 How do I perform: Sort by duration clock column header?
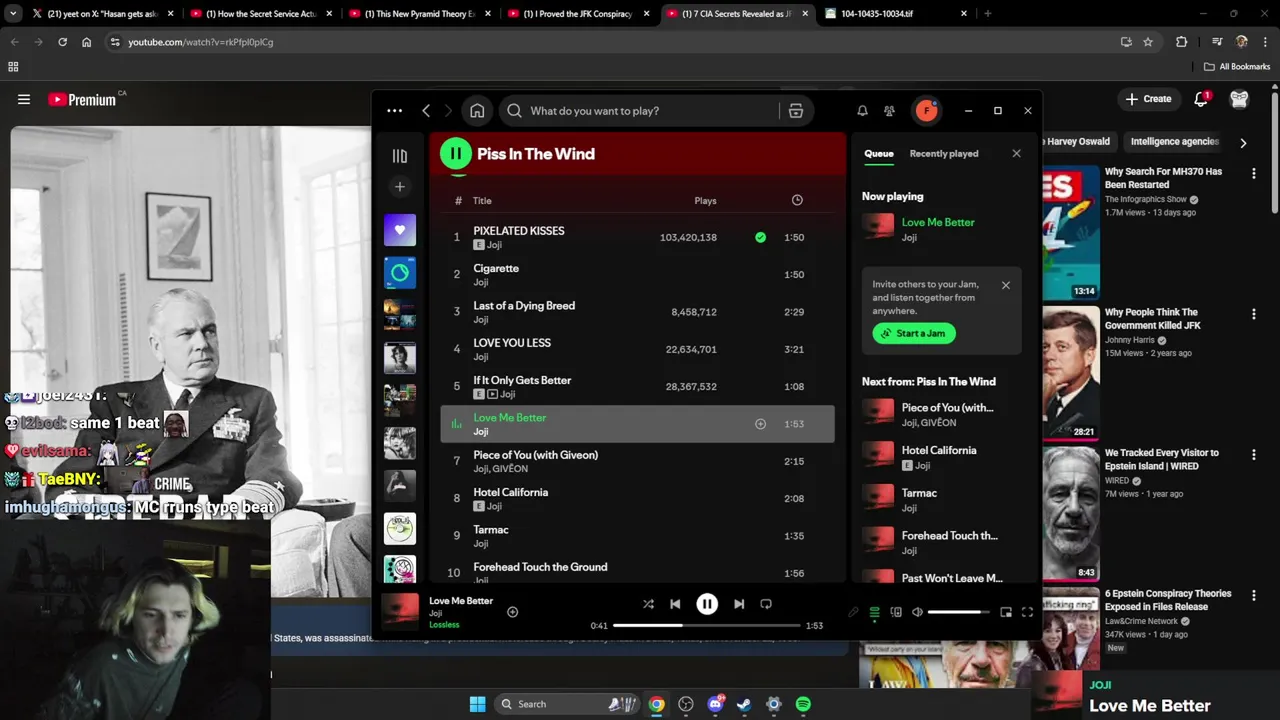[797, 200]
